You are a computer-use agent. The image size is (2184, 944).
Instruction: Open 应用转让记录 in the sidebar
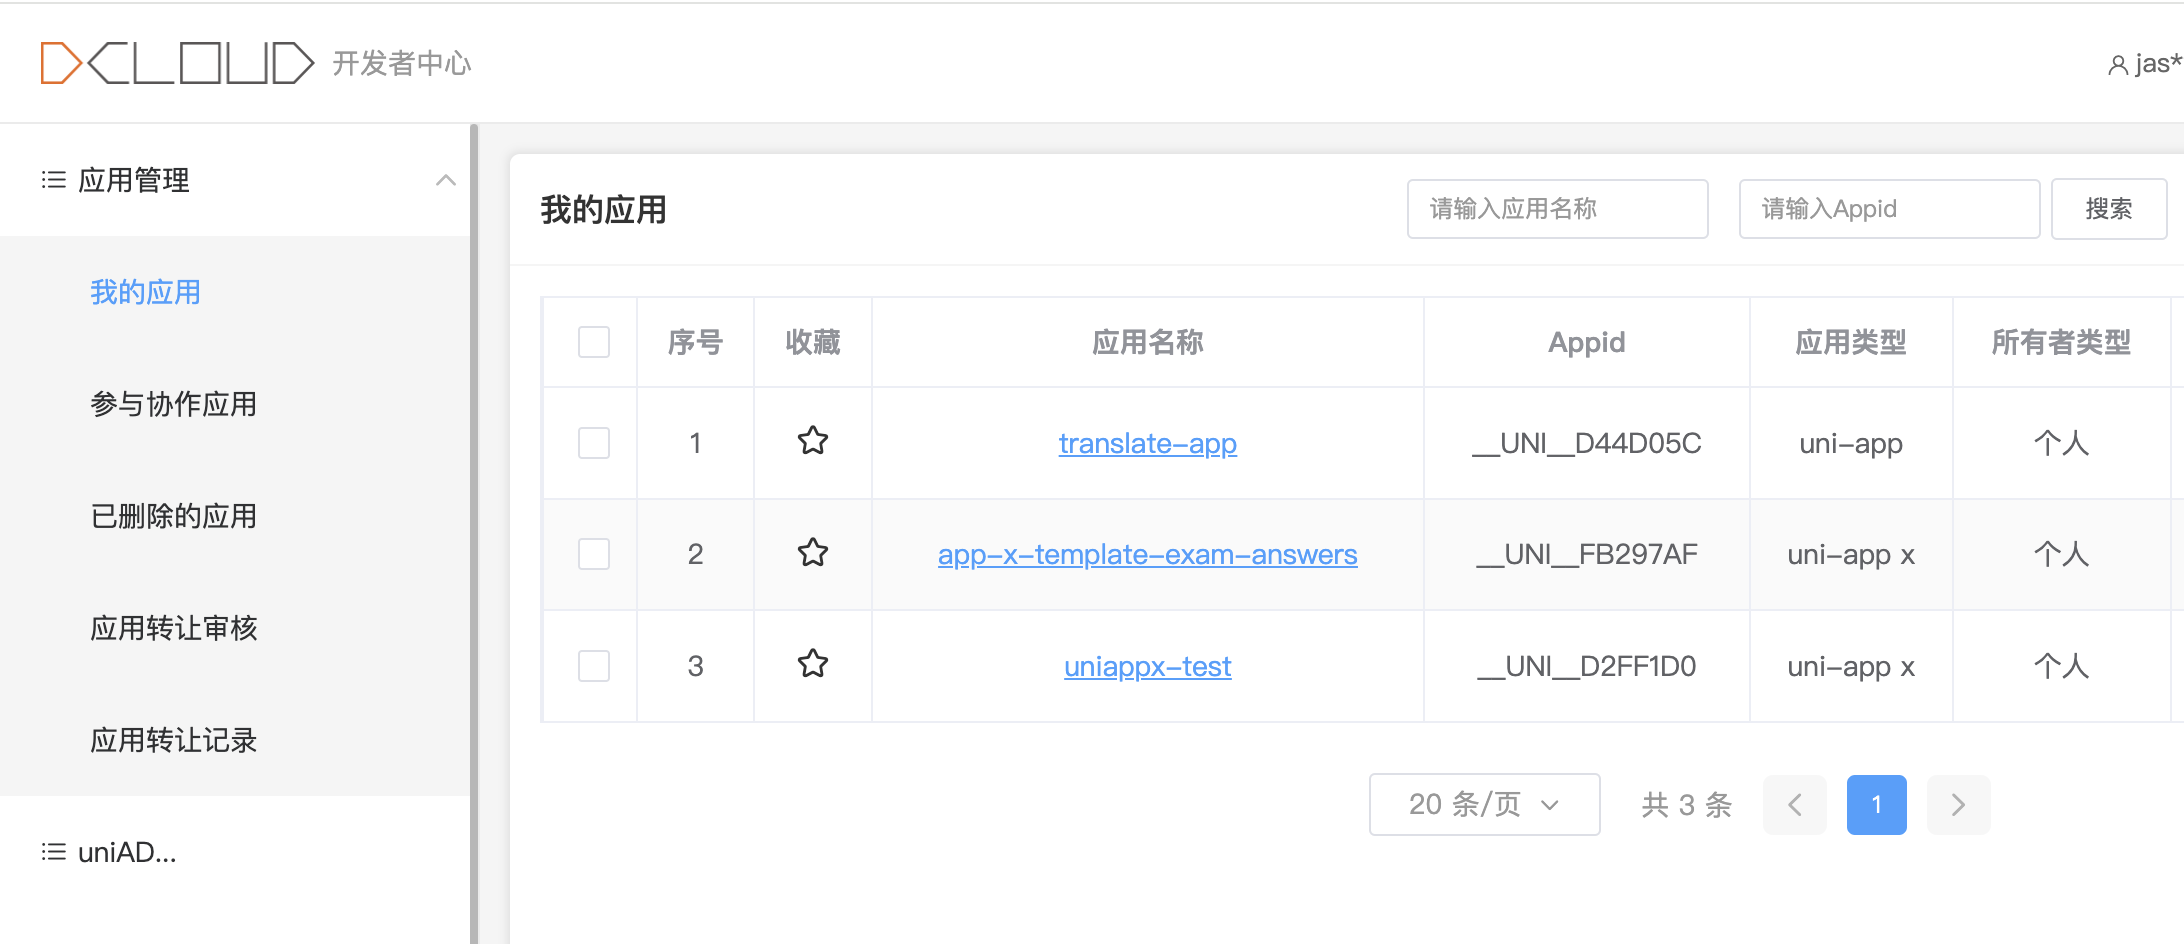(174, 740)
